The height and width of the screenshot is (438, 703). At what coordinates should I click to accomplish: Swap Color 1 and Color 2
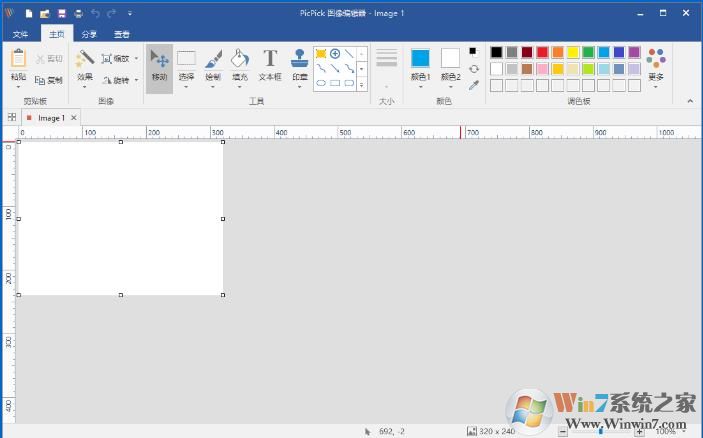pos(474,69)
